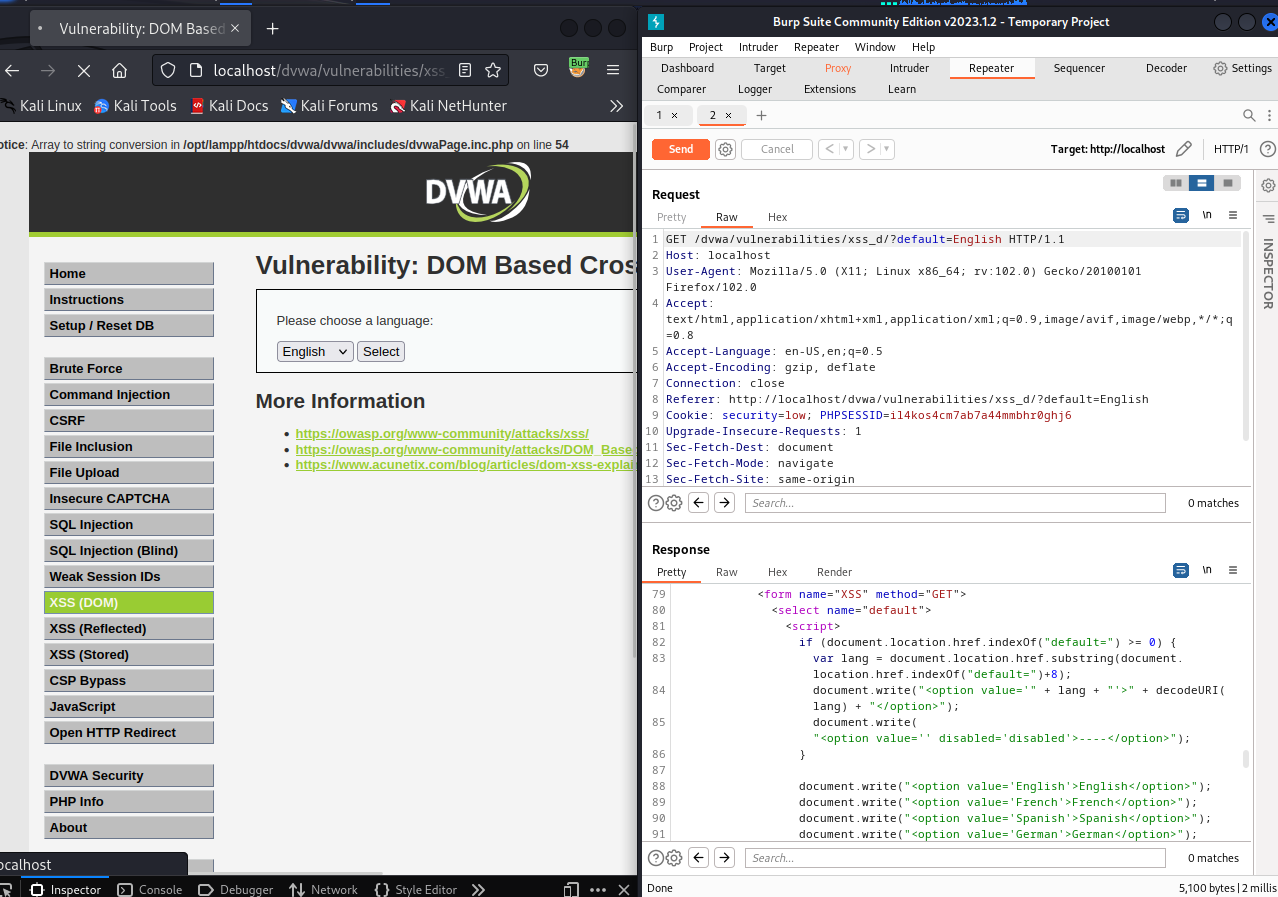This screenshot has width=1278, height=897.
Task: Click request search field
Action: tap(955, 503)
